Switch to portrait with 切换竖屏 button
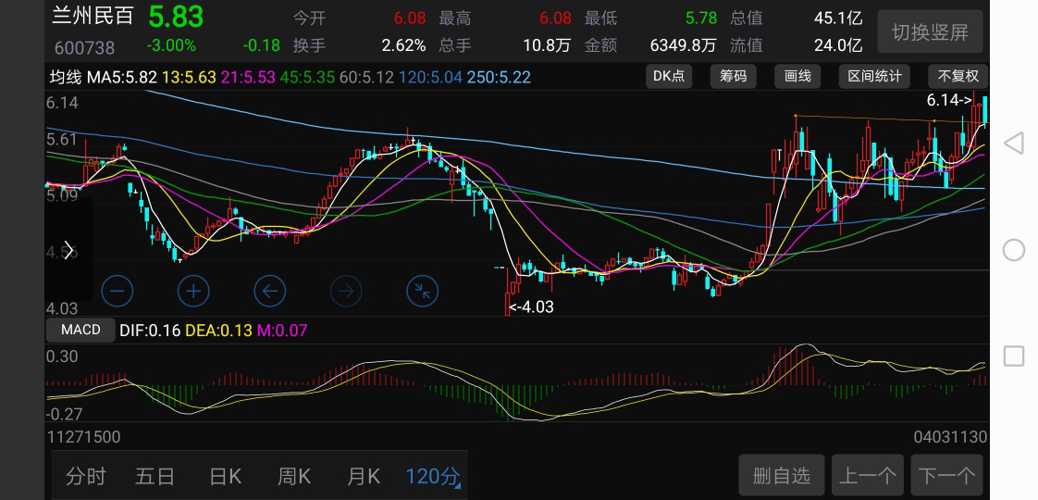The image size is (1038, 500). pos(930,32)
